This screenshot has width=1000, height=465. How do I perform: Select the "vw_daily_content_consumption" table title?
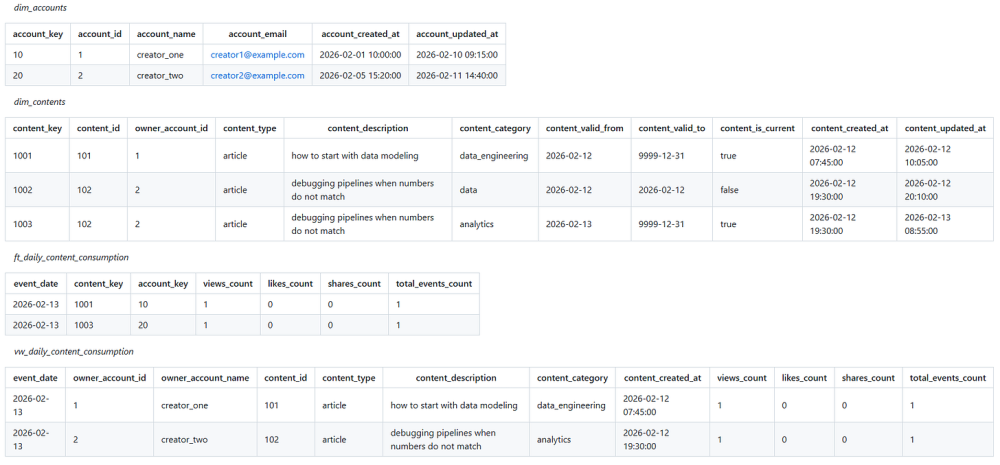tap(73, 351)
